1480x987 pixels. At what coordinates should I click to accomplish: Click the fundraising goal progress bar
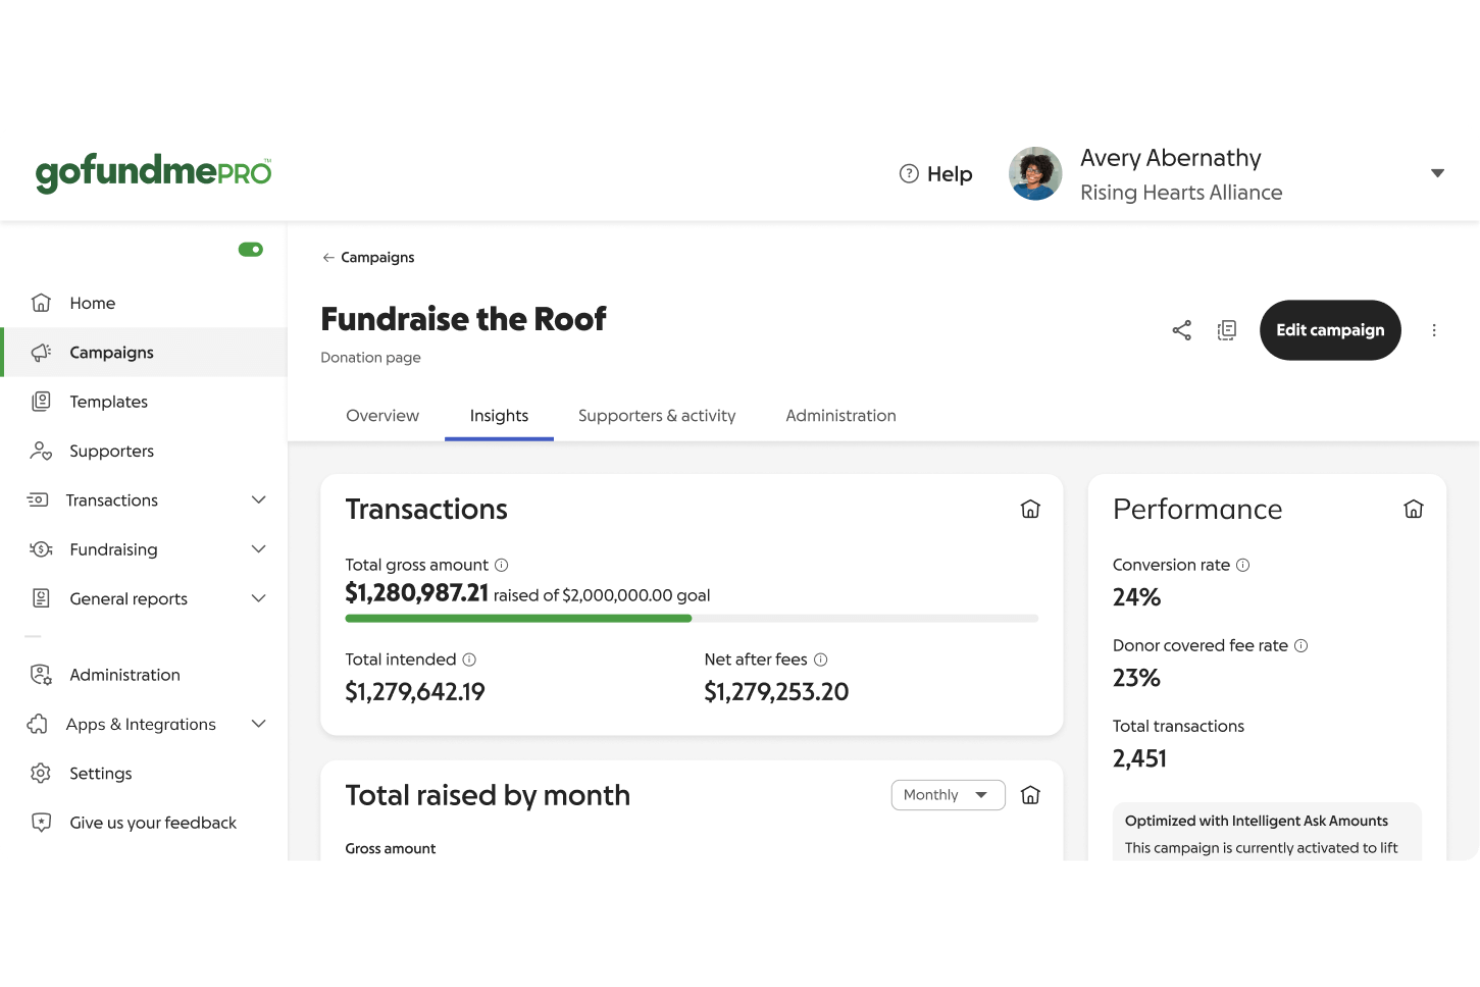tap(691, 618)
